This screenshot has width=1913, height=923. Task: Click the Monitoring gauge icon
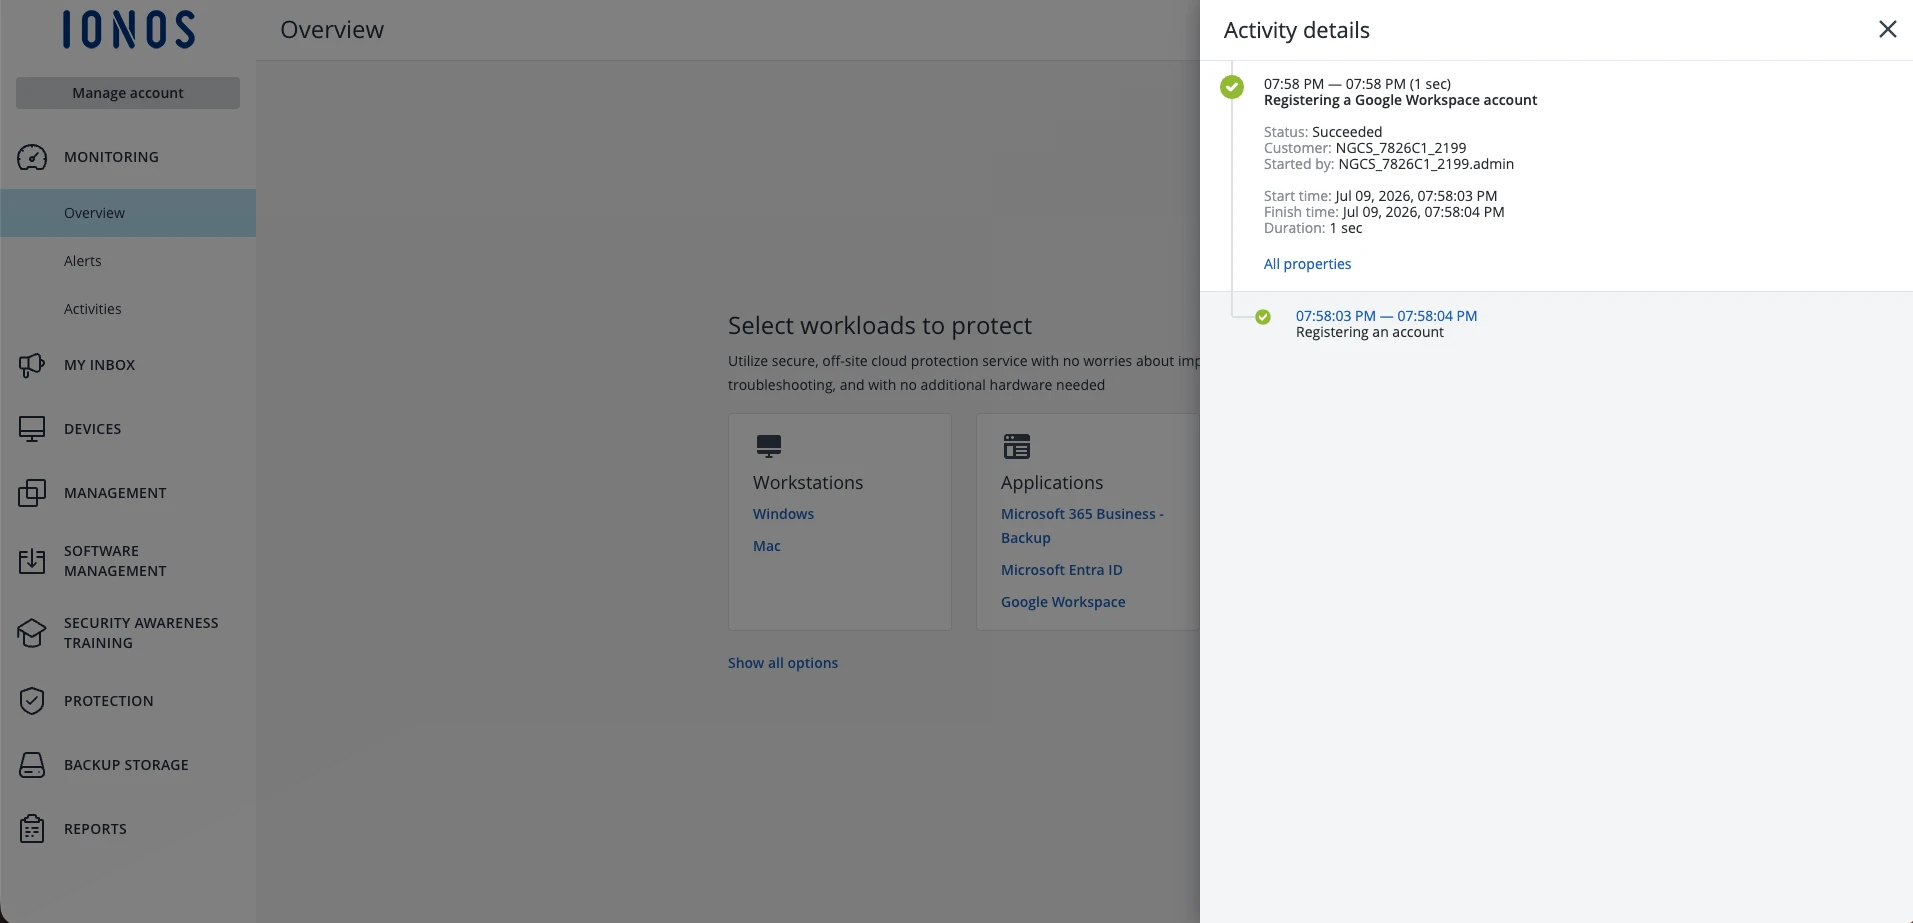pos(32,157)
